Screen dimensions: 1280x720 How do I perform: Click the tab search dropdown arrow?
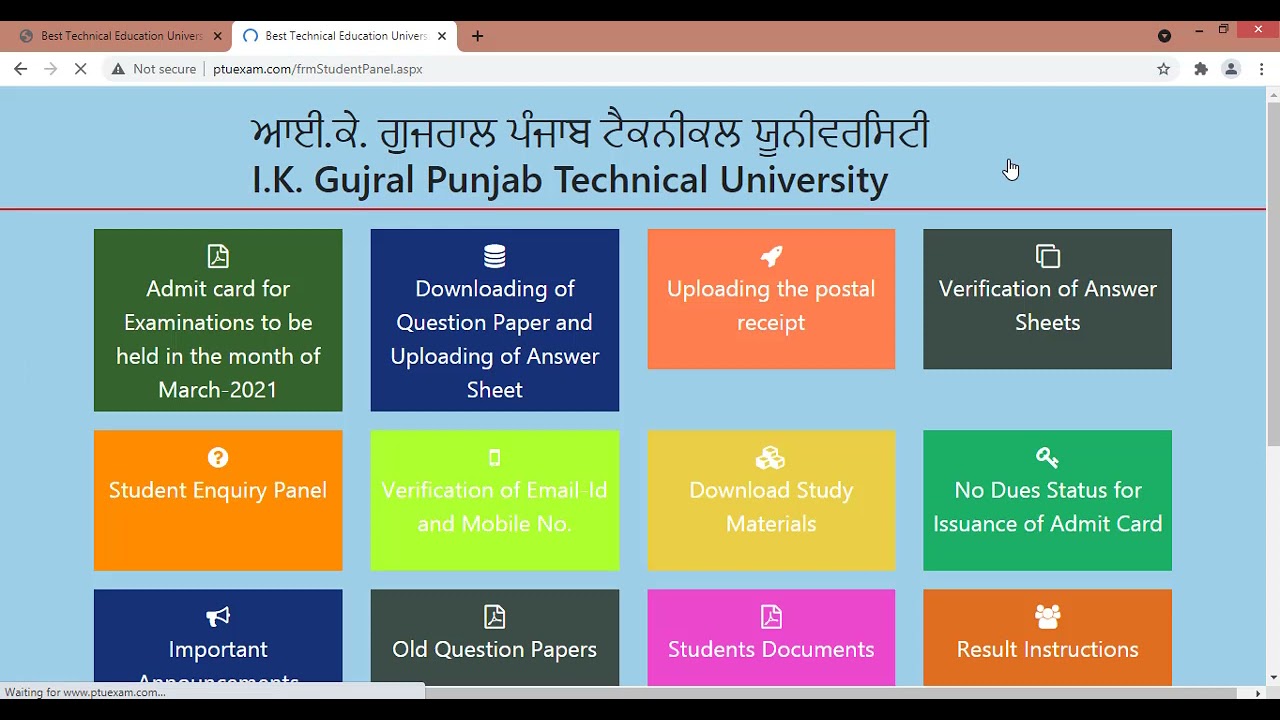coord(1164,36)
